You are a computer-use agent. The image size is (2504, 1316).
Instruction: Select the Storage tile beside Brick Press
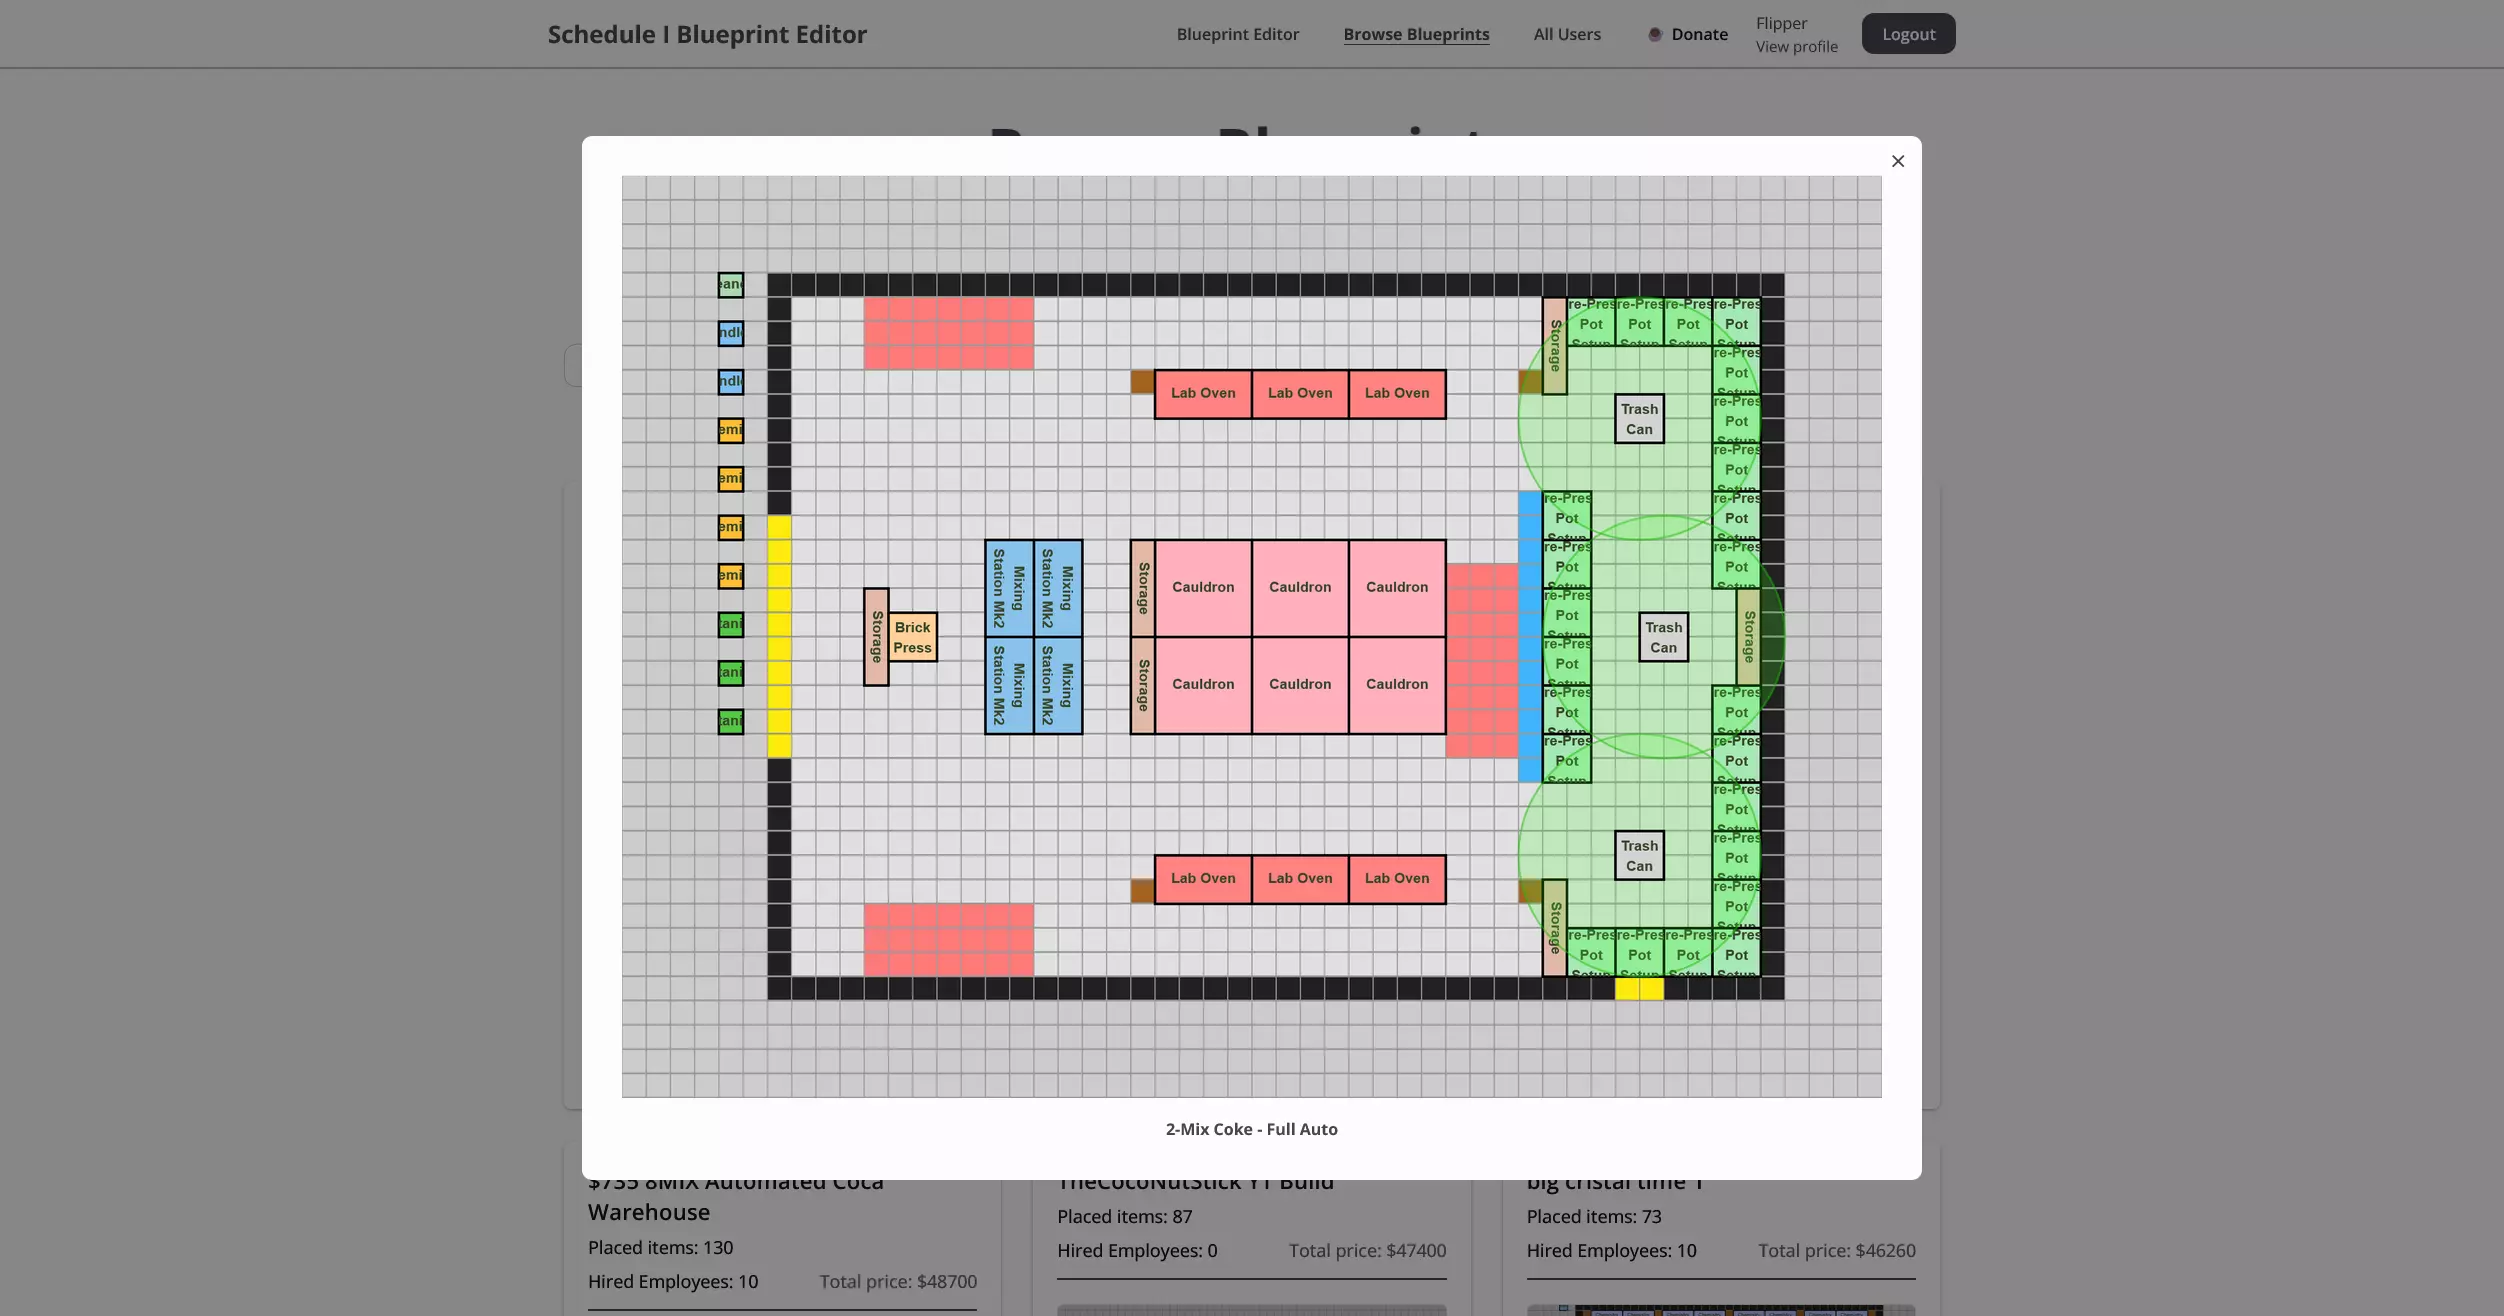coord(876,637)
